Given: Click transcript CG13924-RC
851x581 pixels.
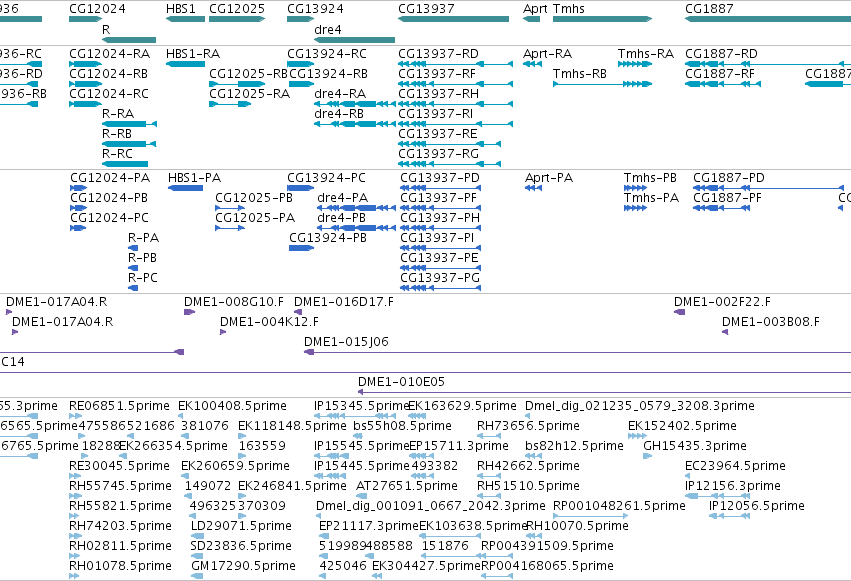Looking at the screenshot, I should (x=301, y=64).
